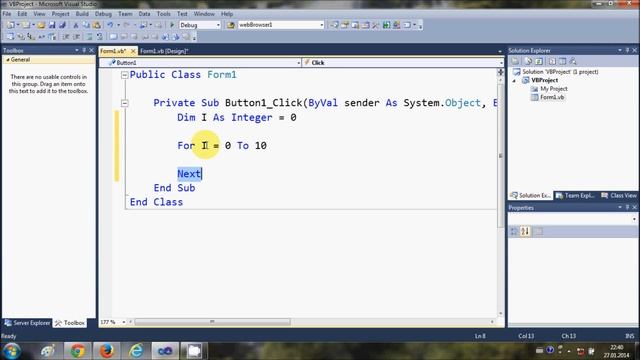Click the horizontal scrollbar of code editor
The height and width of the screenshot is (360, 640).
[x=212, y=322]
